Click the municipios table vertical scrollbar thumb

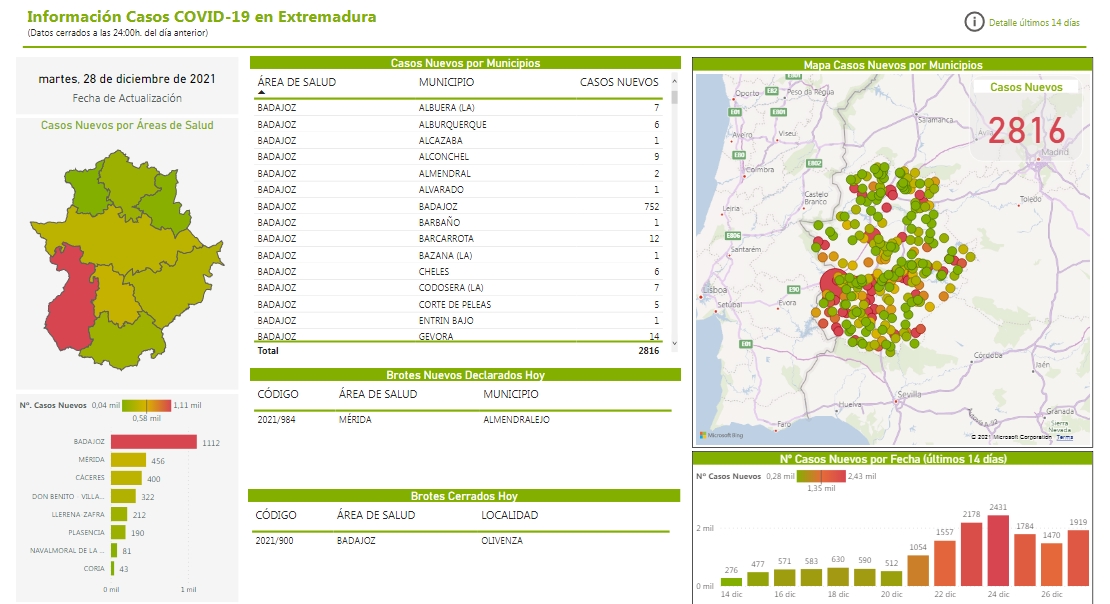click(x=674, y=97)
